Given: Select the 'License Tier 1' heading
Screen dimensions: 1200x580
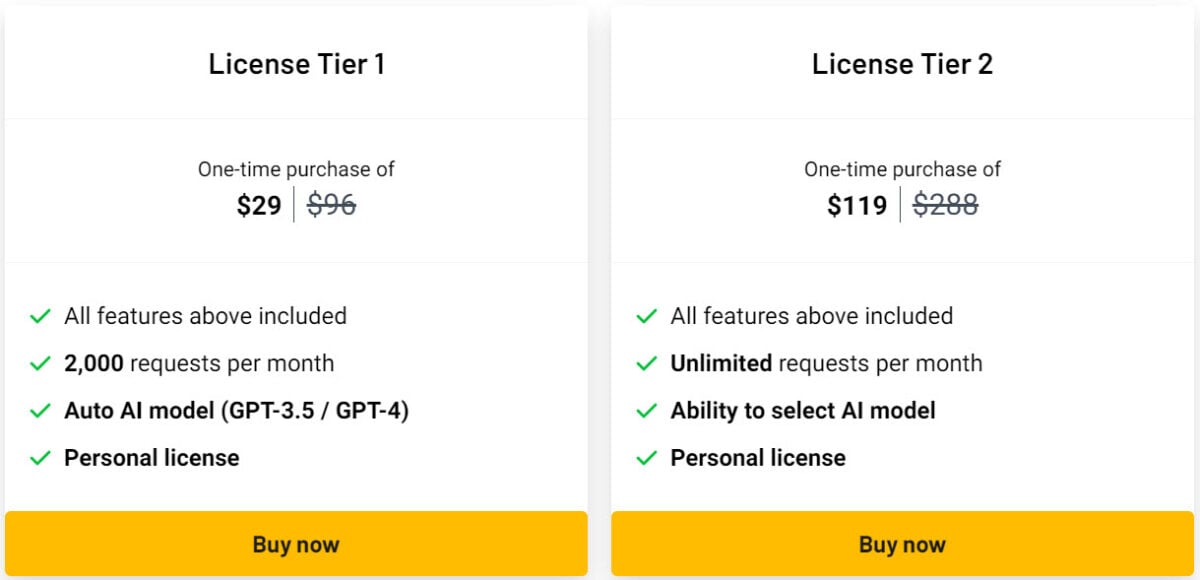Looking at the screenshot, I should pos(297,64).
